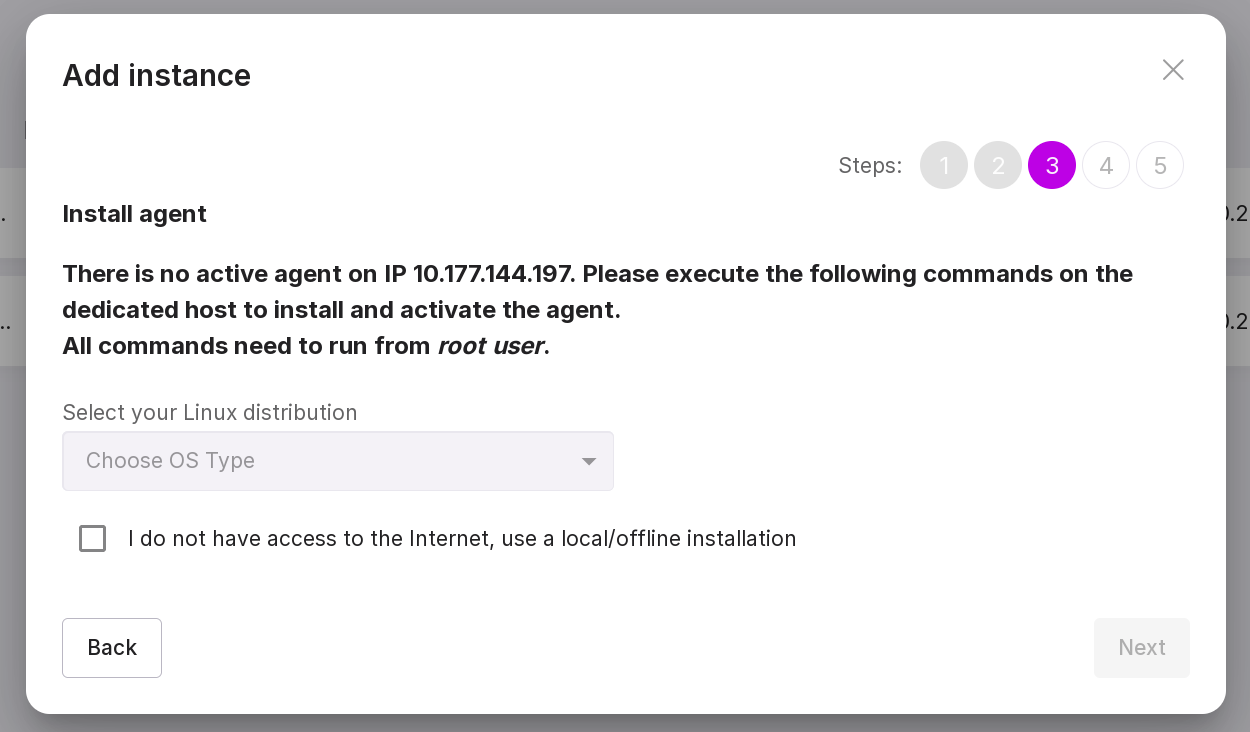Click the 'I do not have access' label
The image size is (1250, 732).
[x=462, y=539]
